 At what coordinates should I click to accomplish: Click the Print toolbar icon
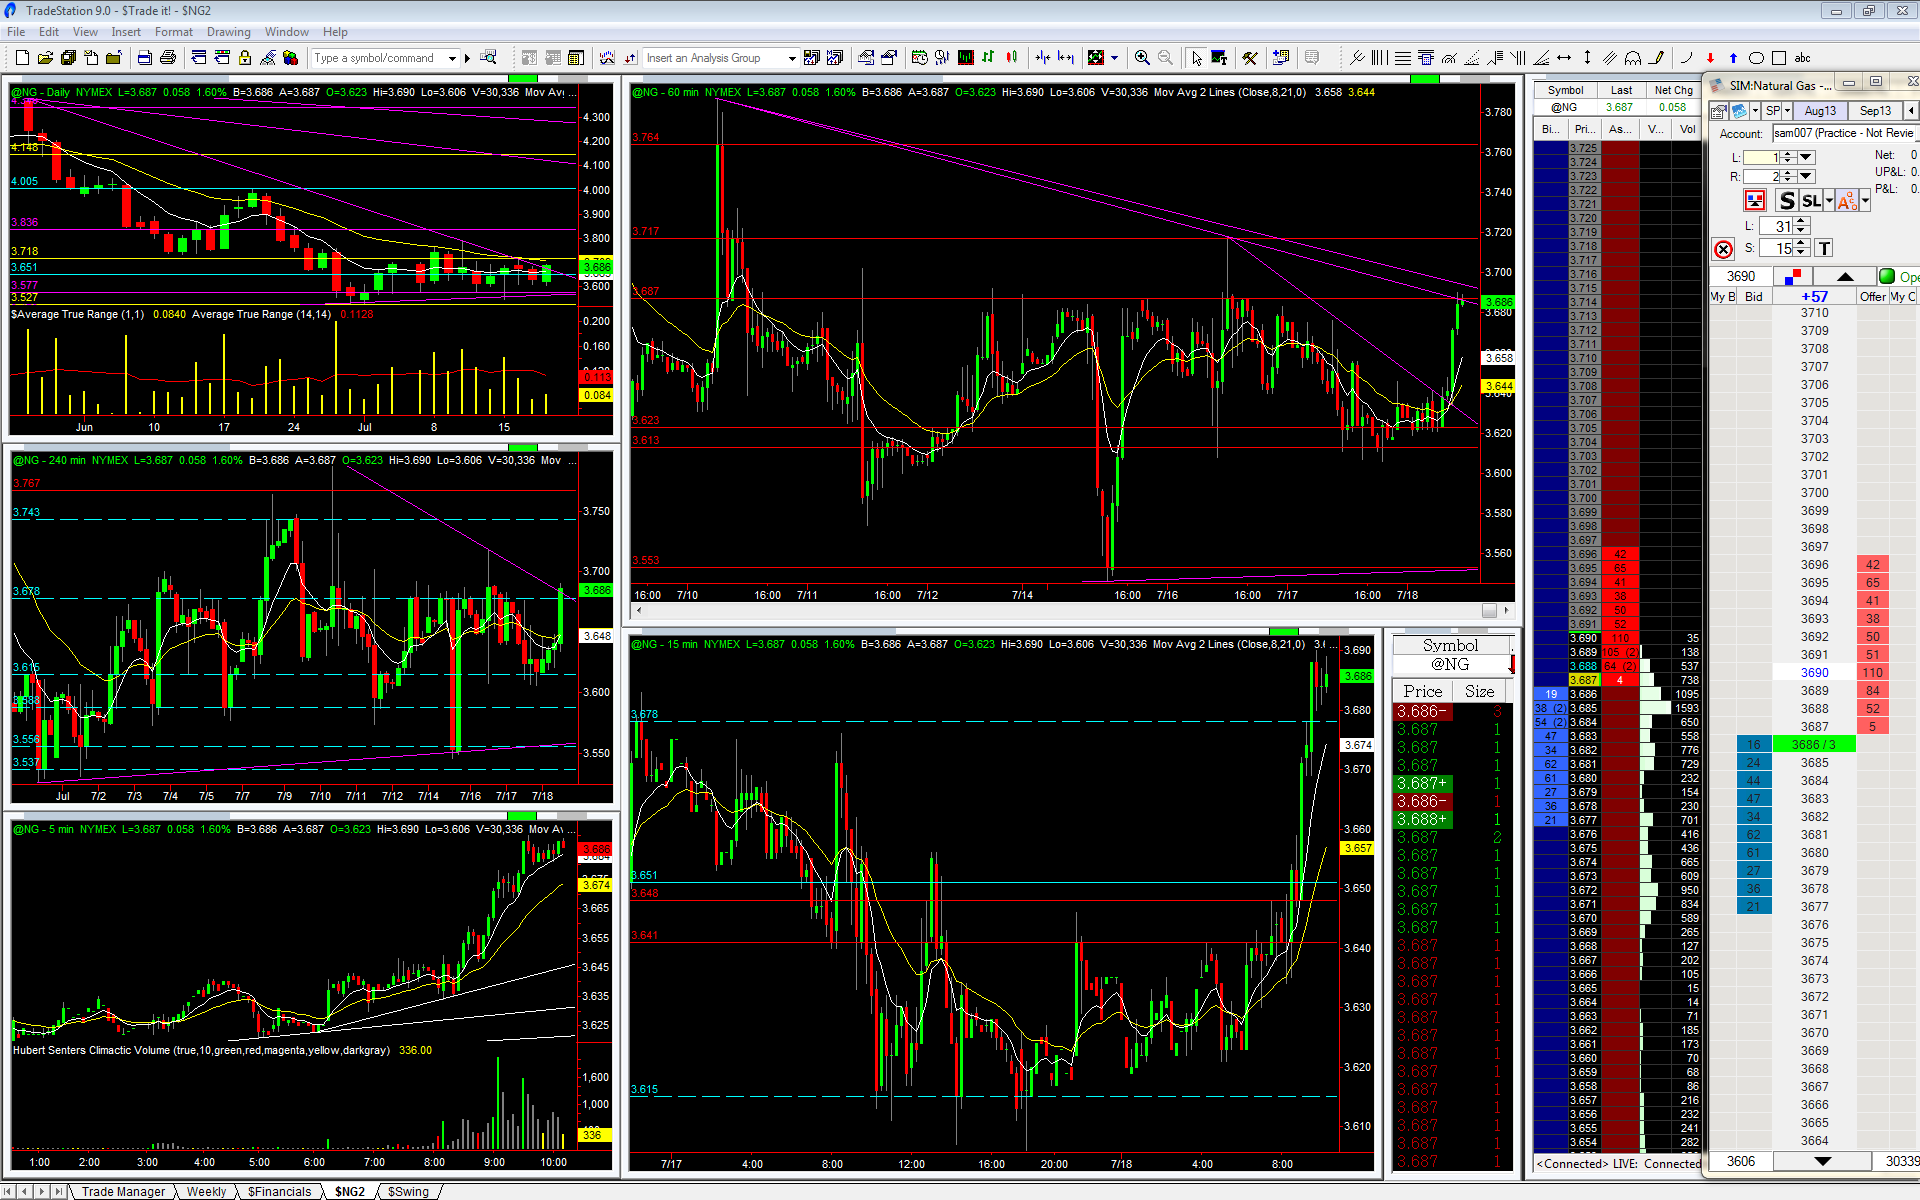coord(168,58)
